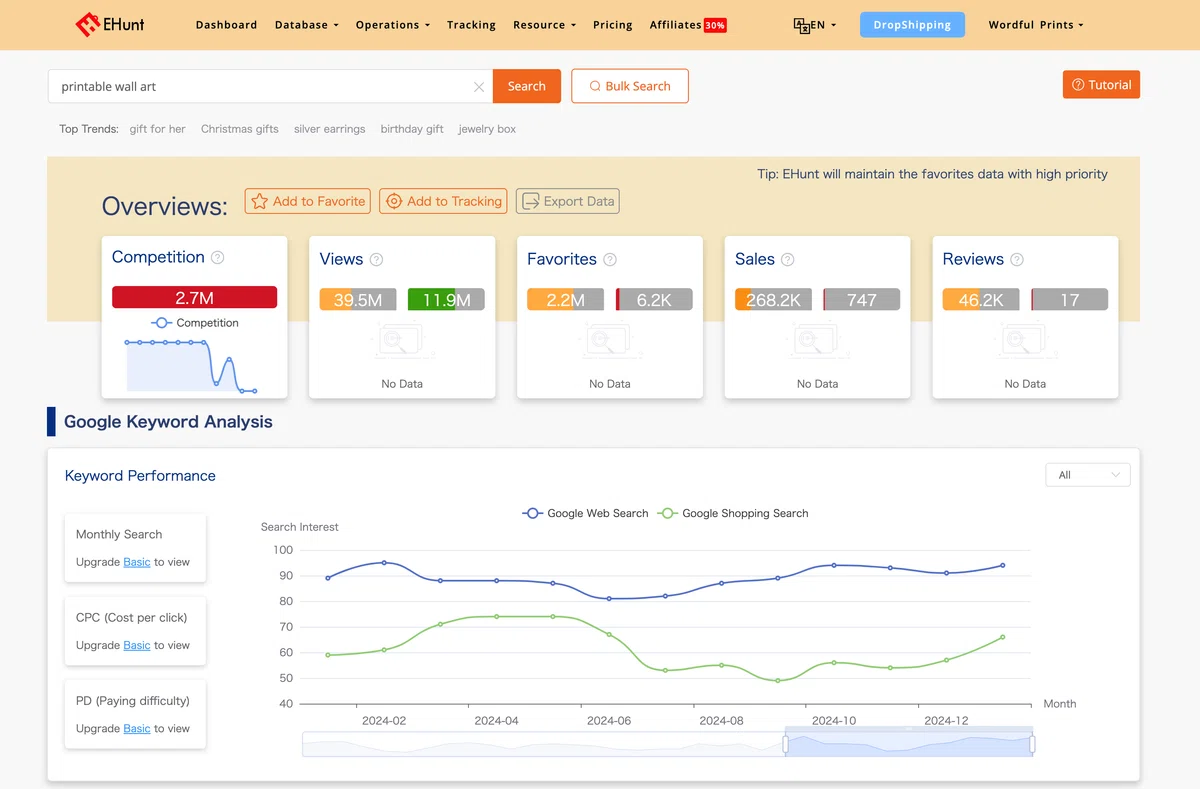This screenshot has width=1200, height=789.
Task: Expand the Database menu dropdown
Action: click(307, 25)
